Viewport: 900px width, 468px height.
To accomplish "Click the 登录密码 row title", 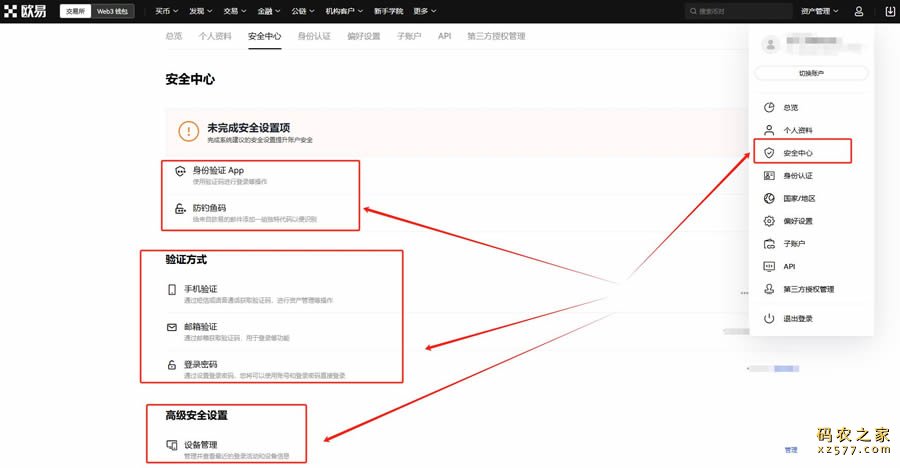I will 200,364.
